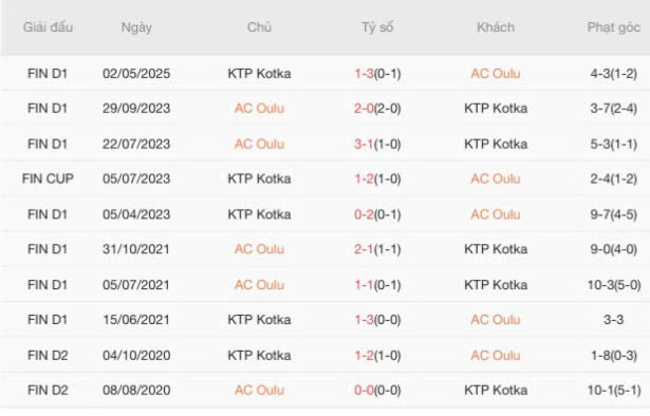
Task: Click the 10-1(5-1) corner kicks value
Action: pyautogui.click(x=613, y=390)
